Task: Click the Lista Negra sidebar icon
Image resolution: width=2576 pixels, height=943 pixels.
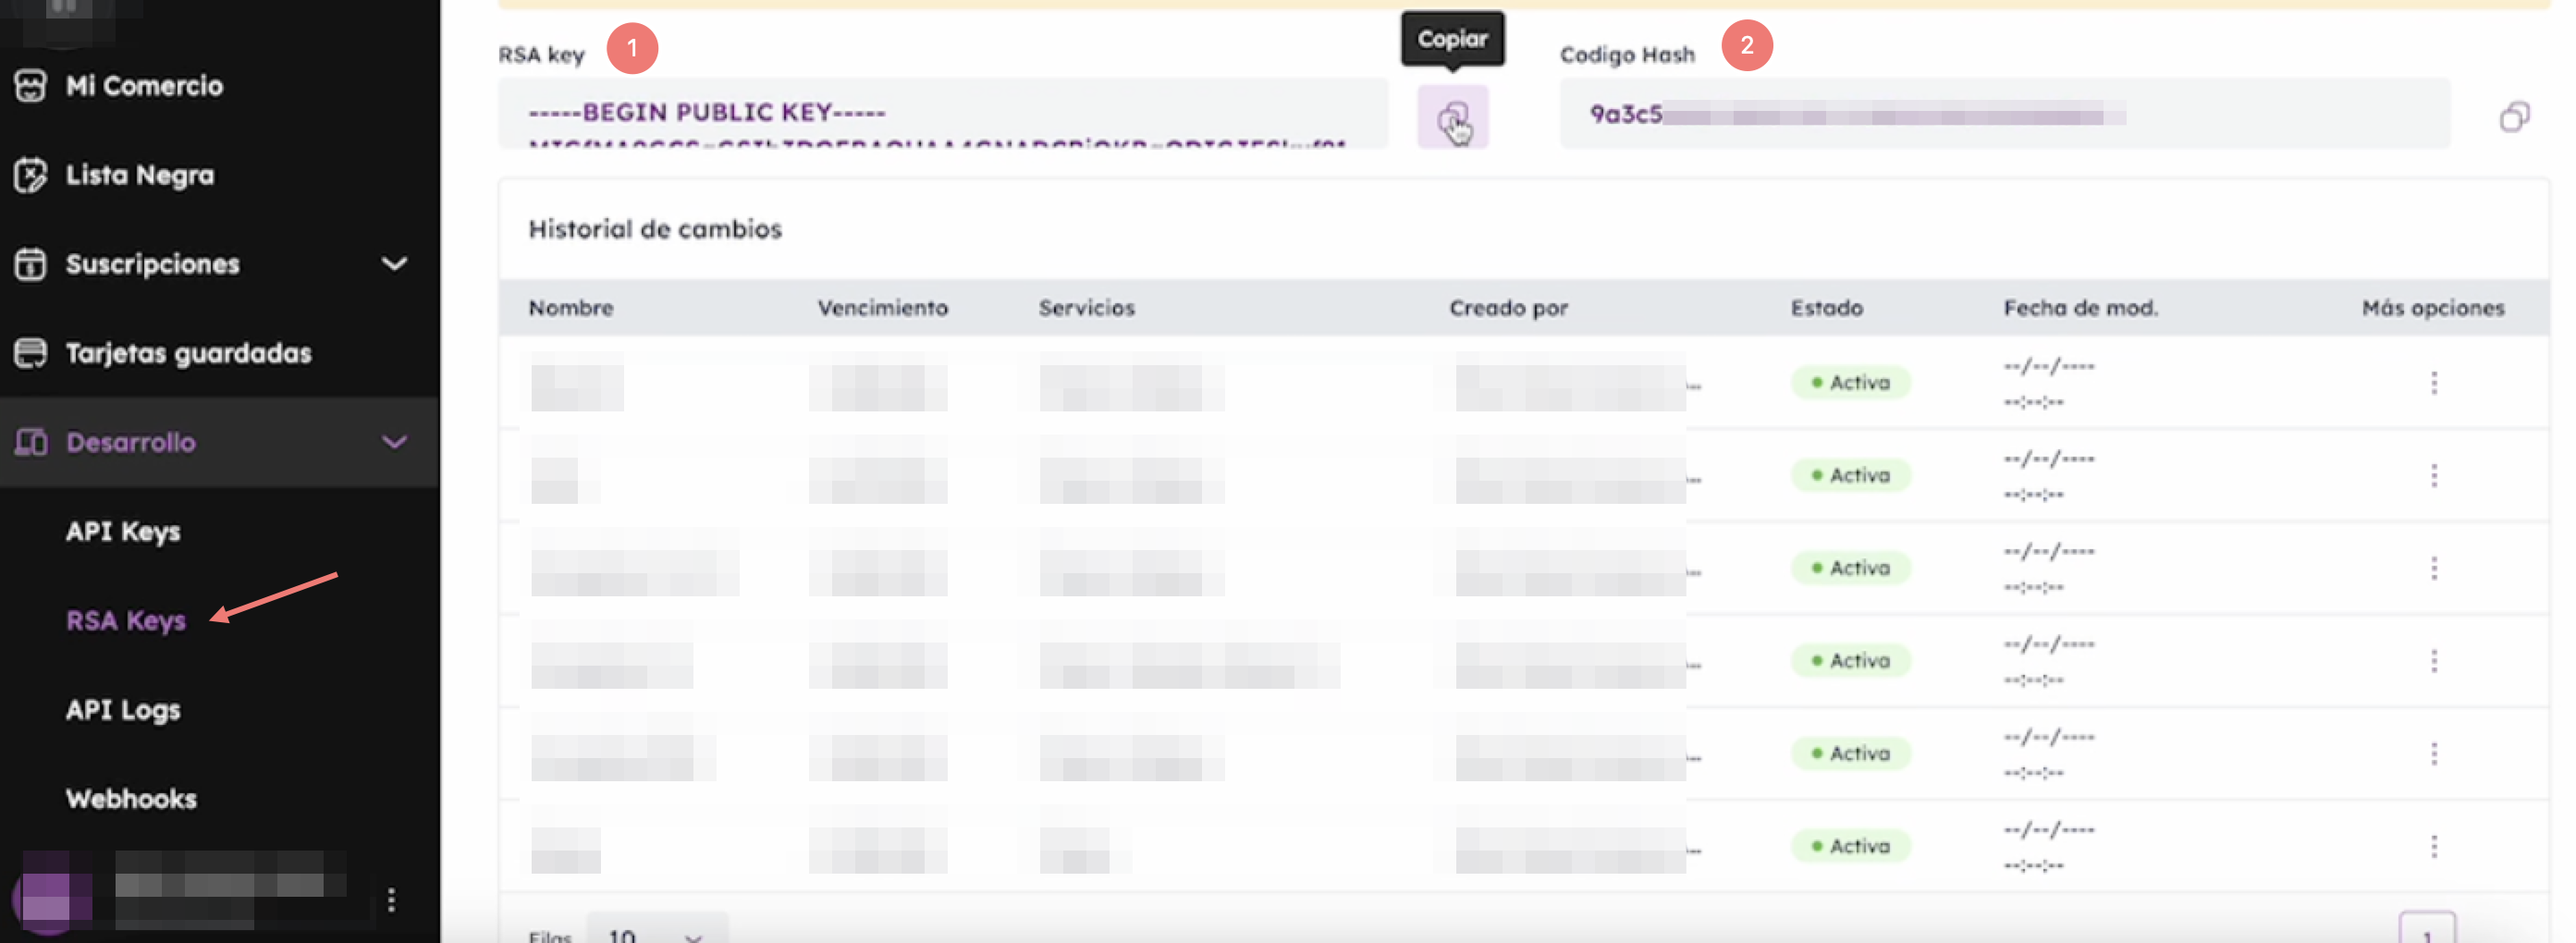Action: pyautogui.click(x=30, y=175)
